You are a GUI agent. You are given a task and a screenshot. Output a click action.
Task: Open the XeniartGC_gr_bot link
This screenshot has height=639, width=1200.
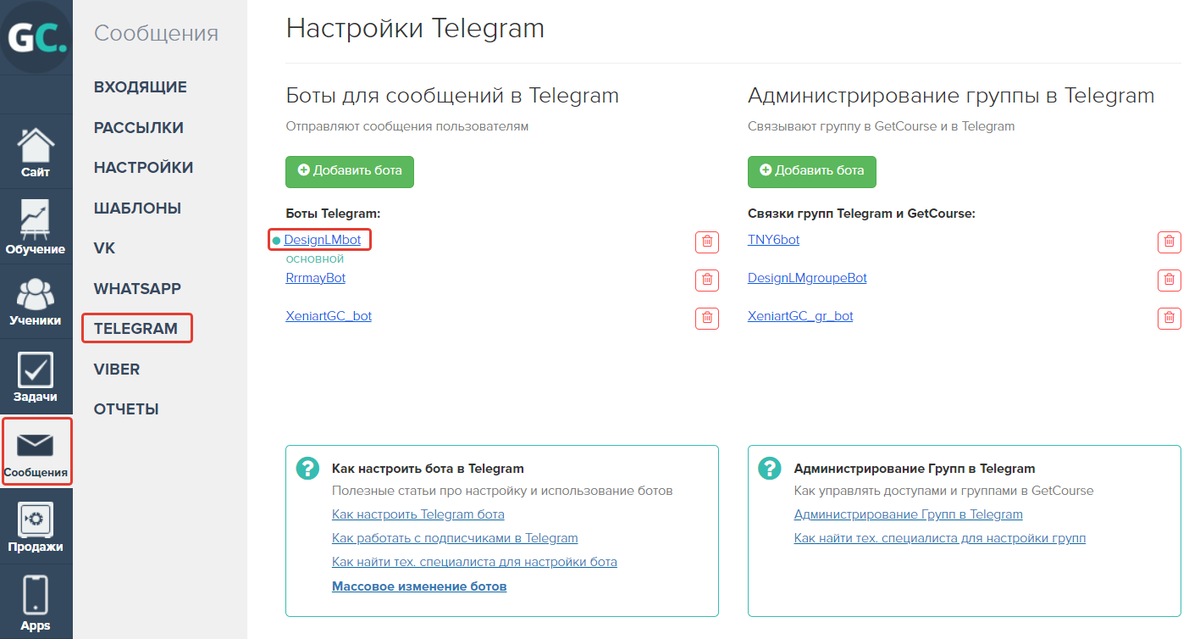tap(800, 316)
